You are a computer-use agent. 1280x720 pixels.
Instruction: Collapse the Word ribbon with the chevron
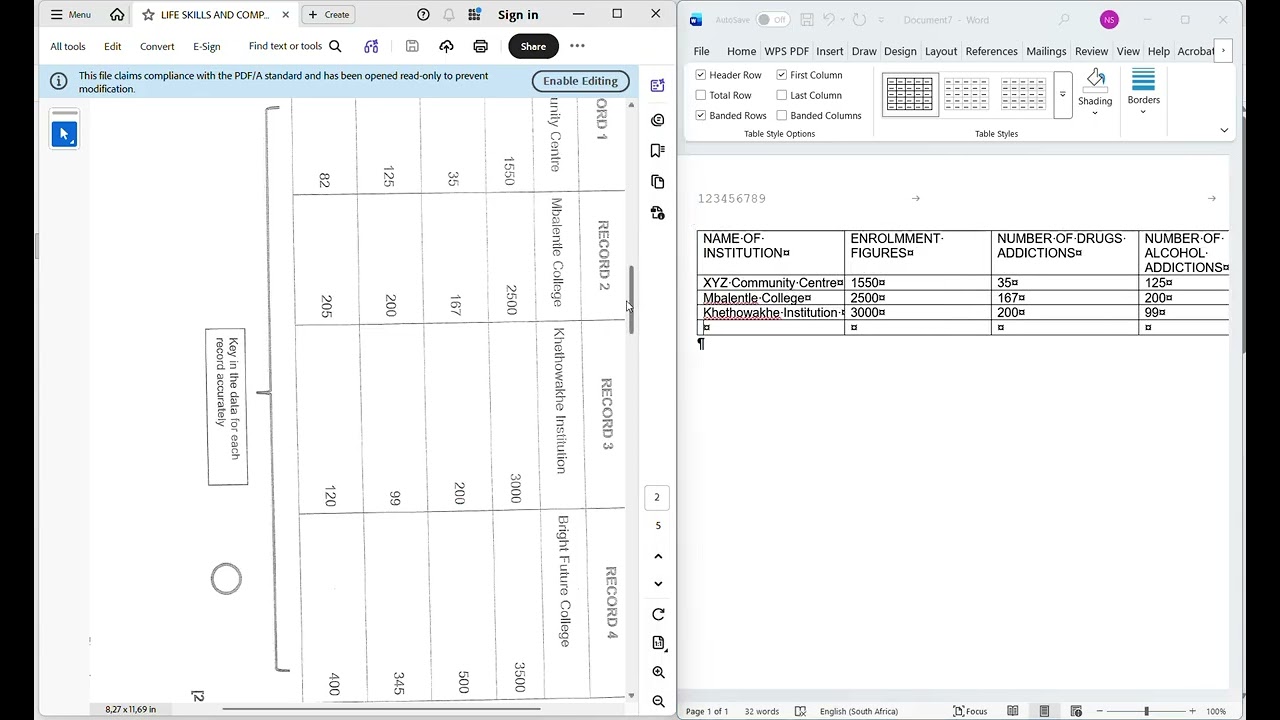1224,130
